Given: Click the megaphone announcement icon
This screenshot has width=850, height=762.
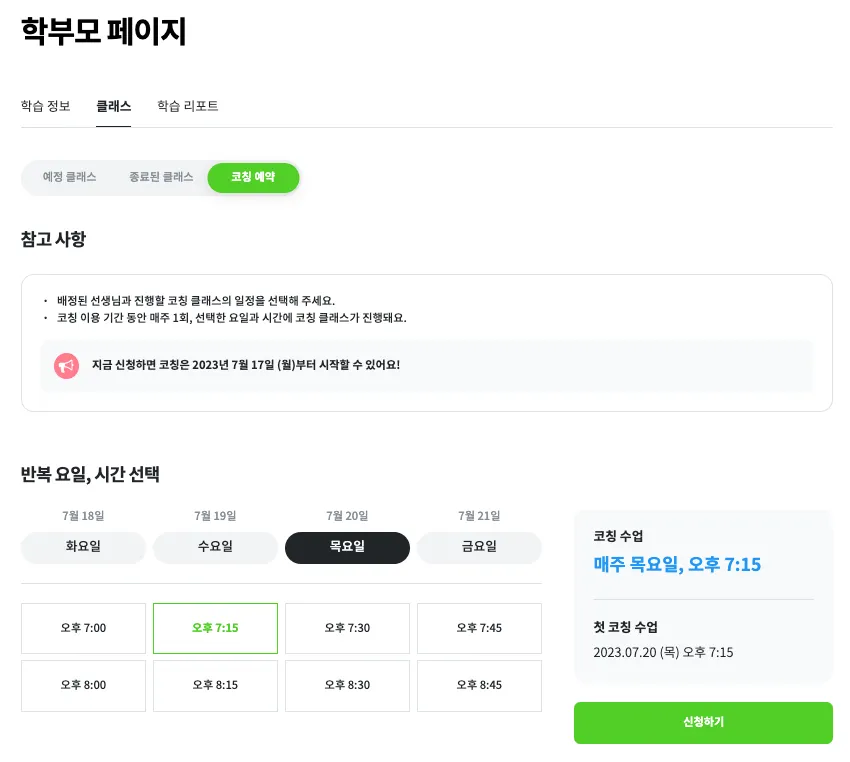Looking at the screenshot, I should click(66, 366).
